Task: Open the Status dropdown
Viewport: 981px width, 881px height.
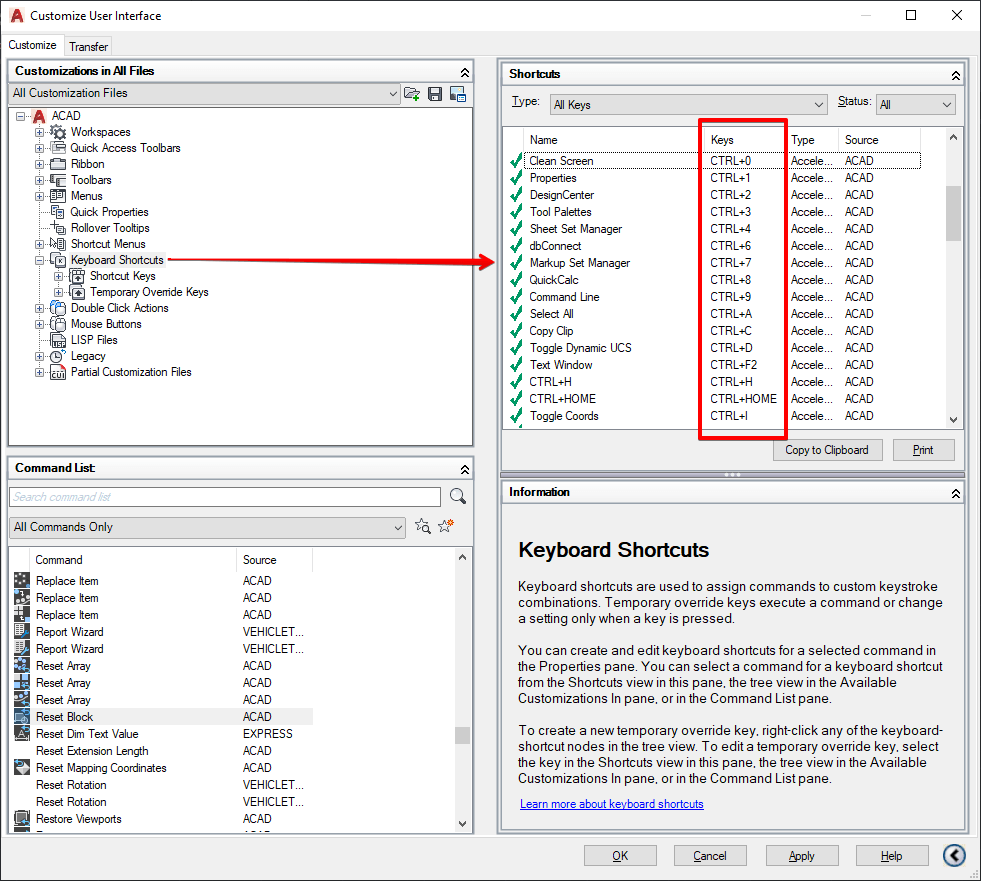Action: tap(915, 104)
